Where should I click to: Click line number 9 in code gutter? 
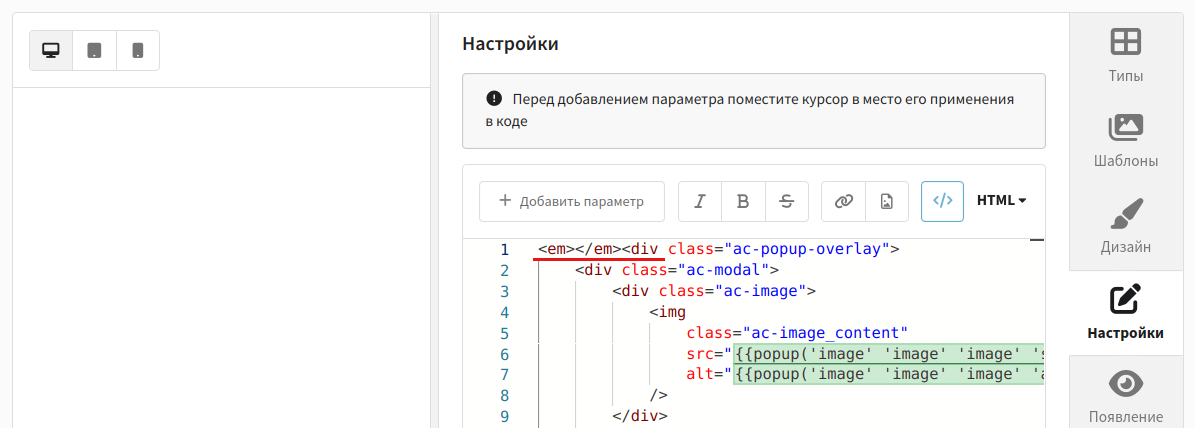coord(504,416)
